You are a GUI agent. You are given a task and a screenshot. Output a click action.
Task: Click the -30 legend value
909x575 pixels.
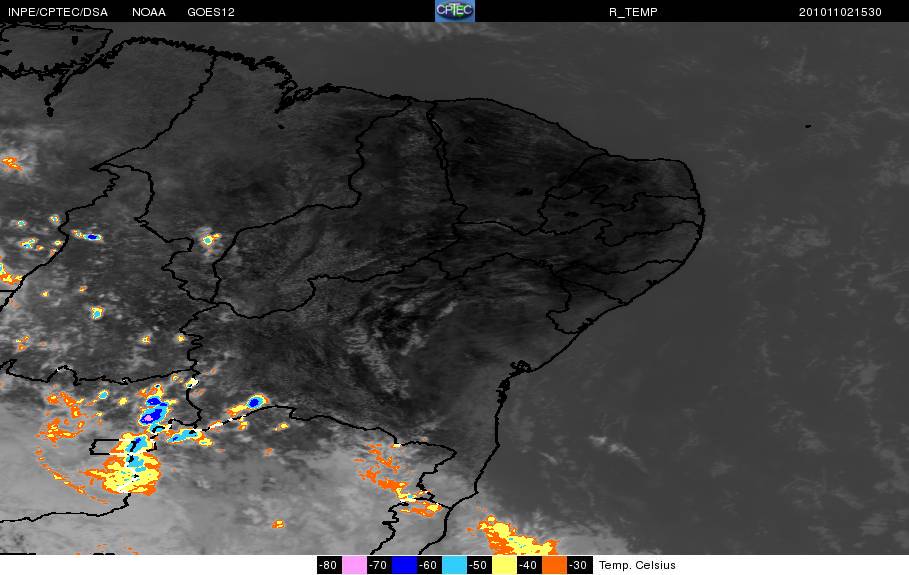click(x=579, y=565)
